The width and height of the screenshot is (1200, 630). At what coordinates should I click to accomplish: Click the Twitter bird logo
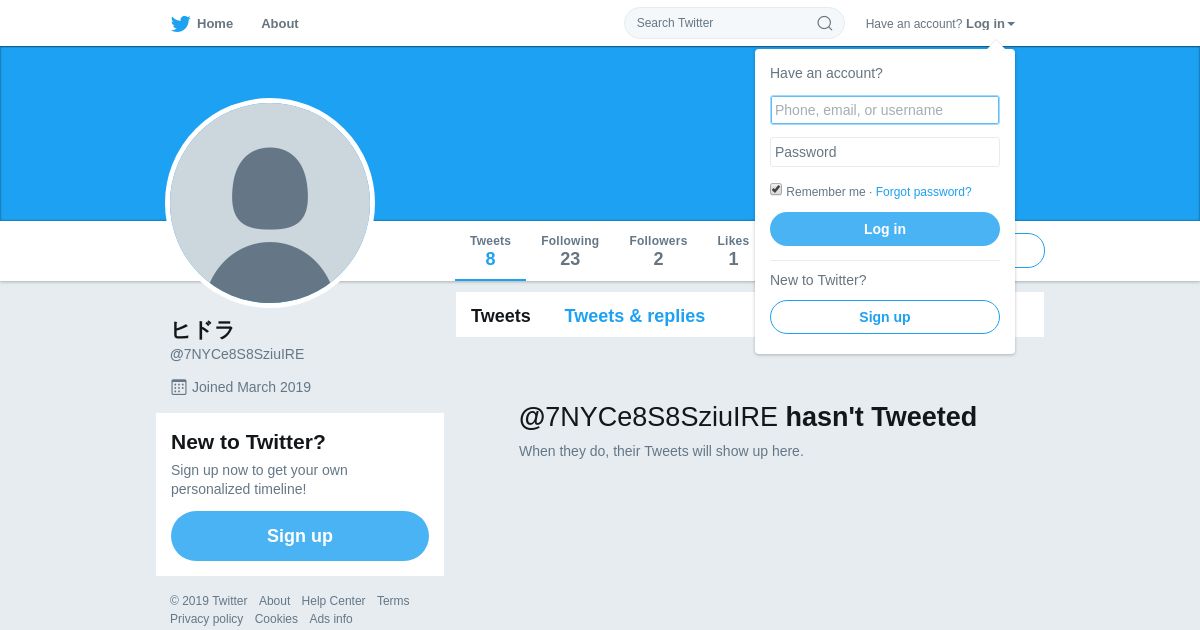[x=180, y=24]
